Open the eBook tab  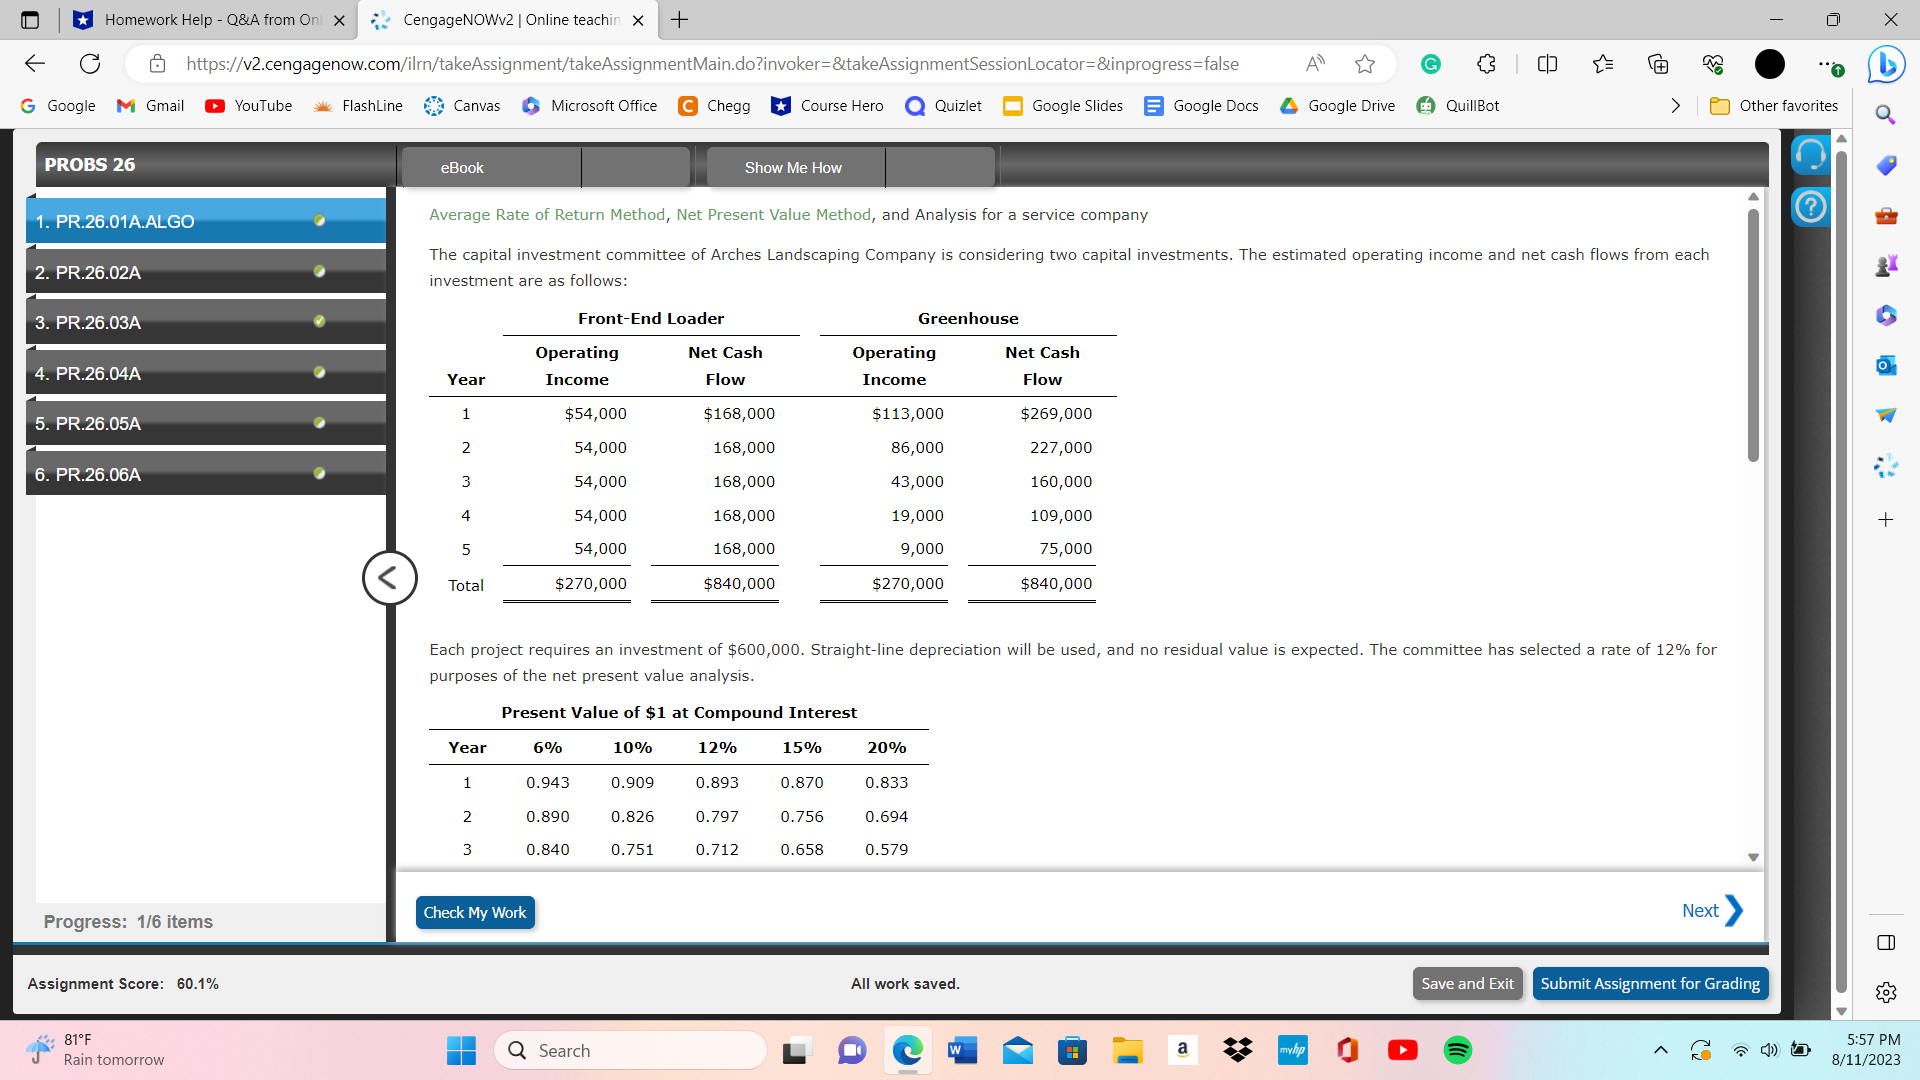pyautogui.click(x=462, y=168)
